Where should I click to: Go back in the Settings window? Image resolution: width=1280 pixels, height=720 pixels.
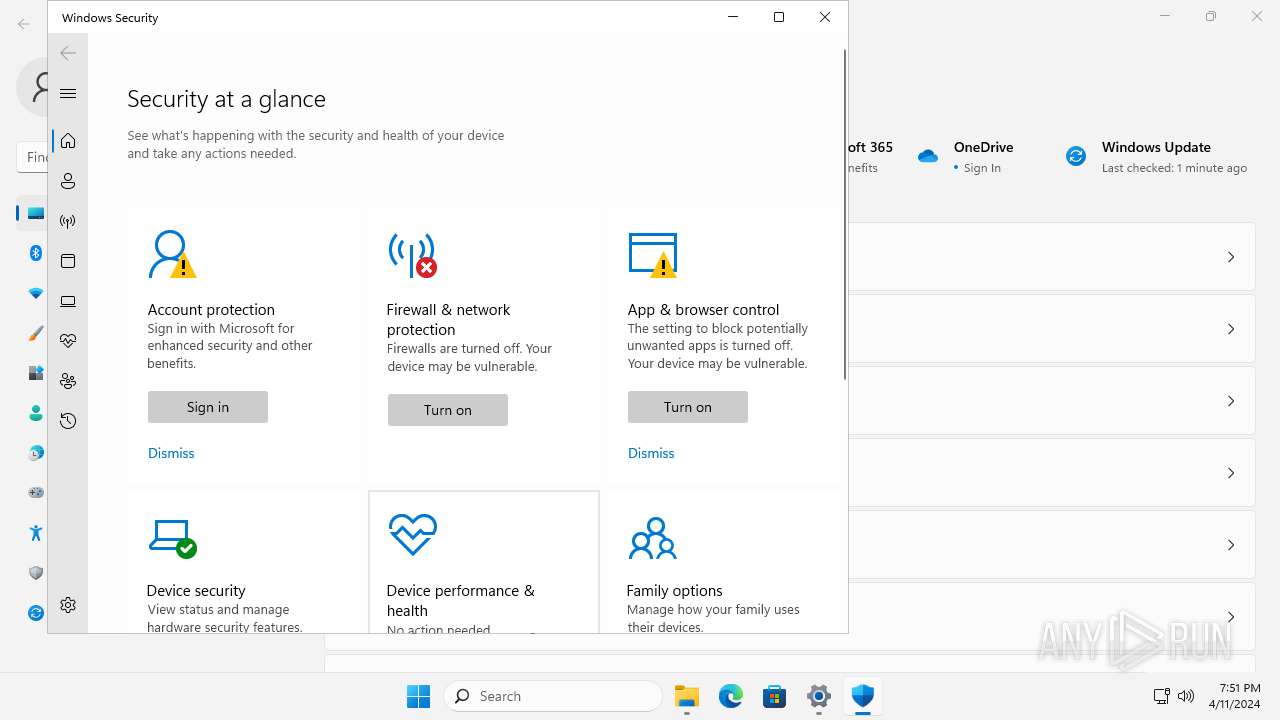[24, 23]
